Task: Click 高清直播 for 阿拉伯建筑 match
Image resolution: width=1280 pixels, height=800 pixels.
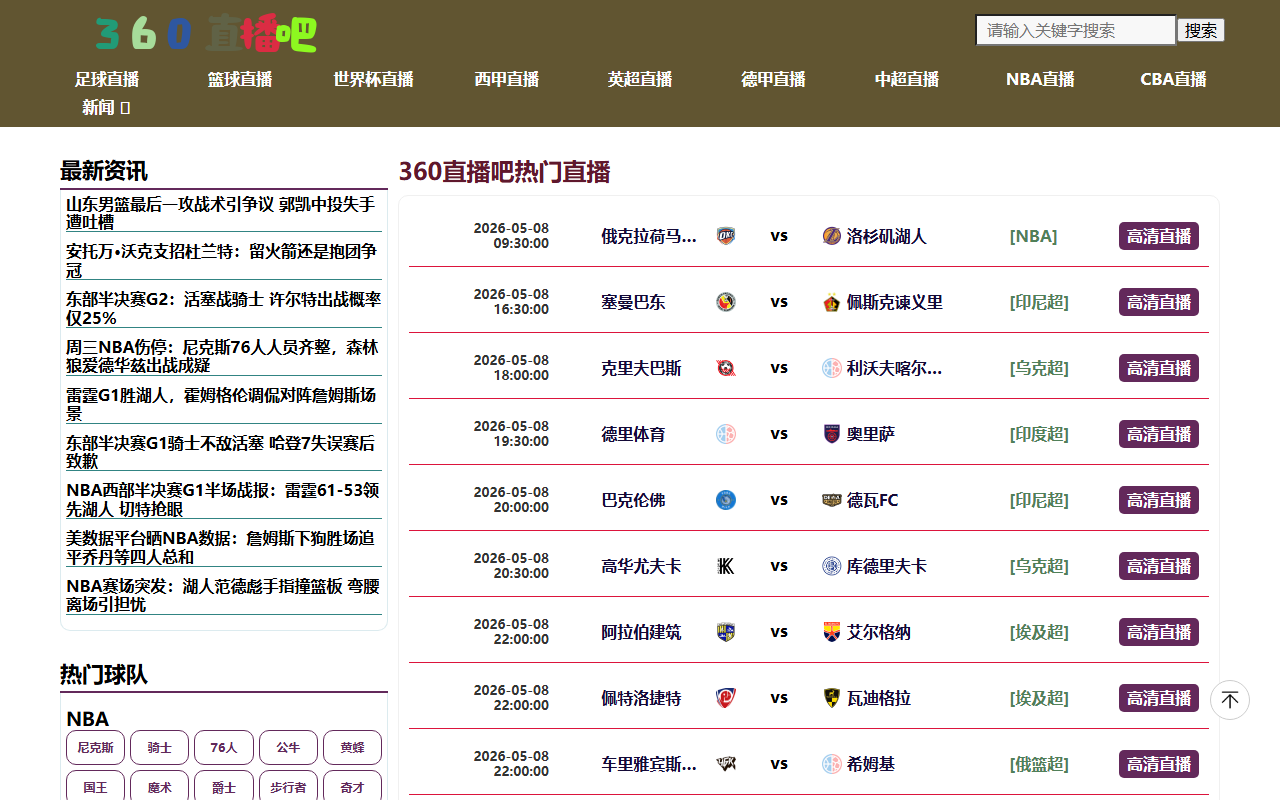Action: tap(1159, 632)
